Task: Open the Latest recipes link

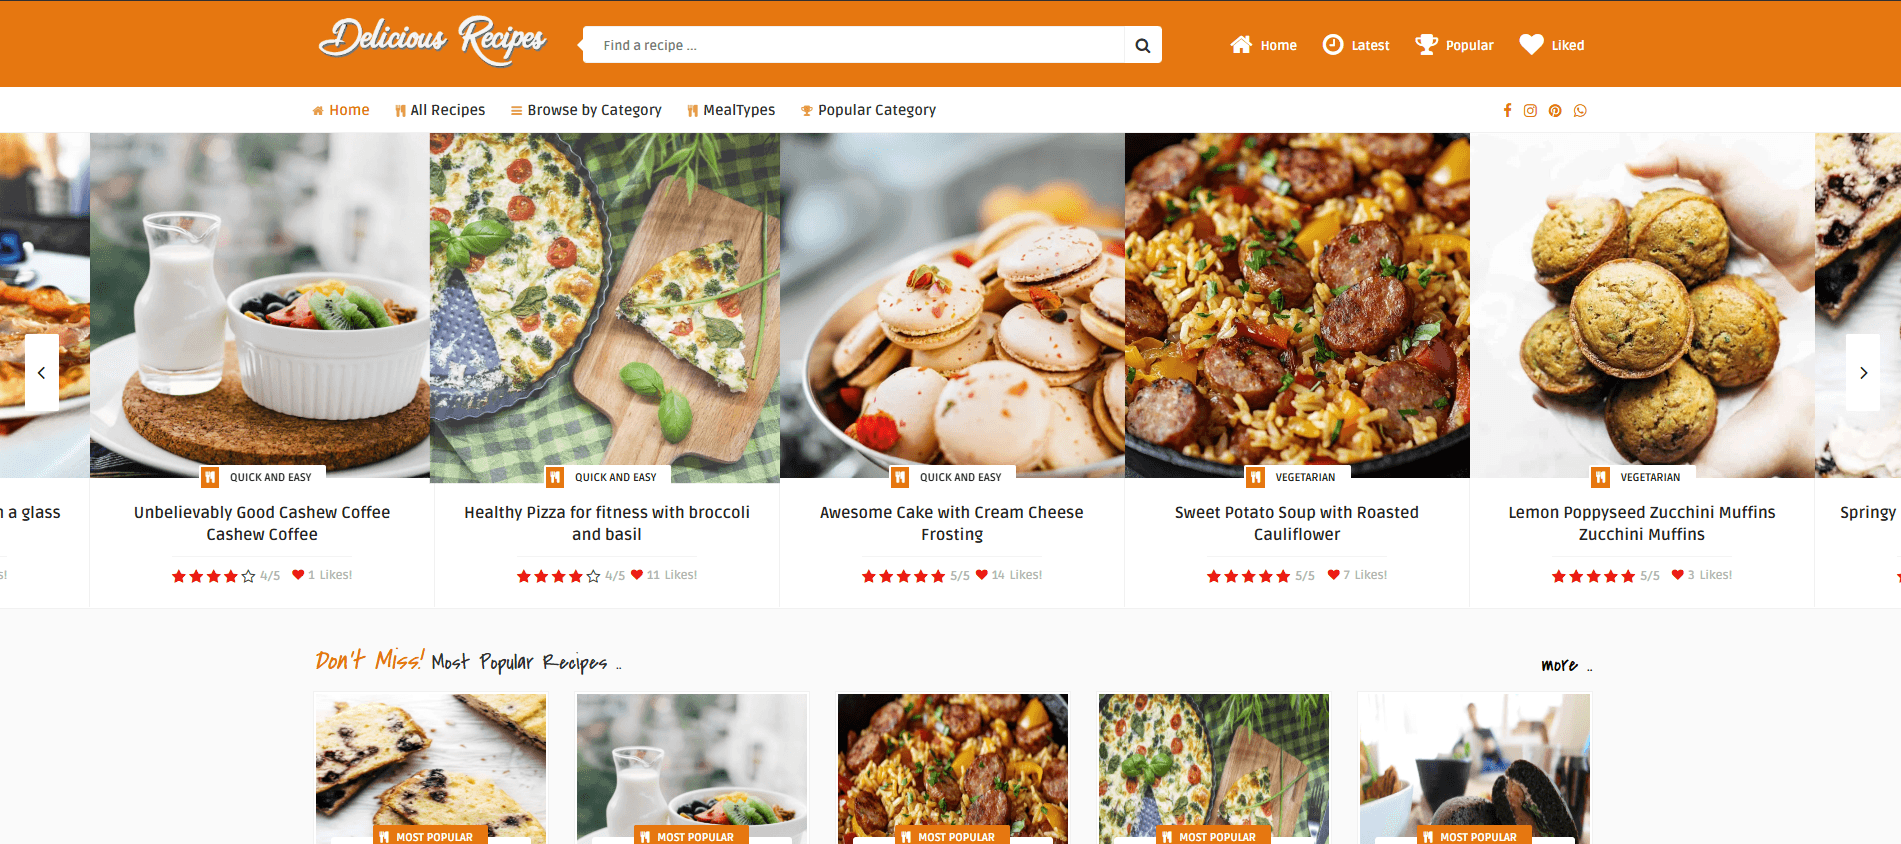Action: point(1356,45)
